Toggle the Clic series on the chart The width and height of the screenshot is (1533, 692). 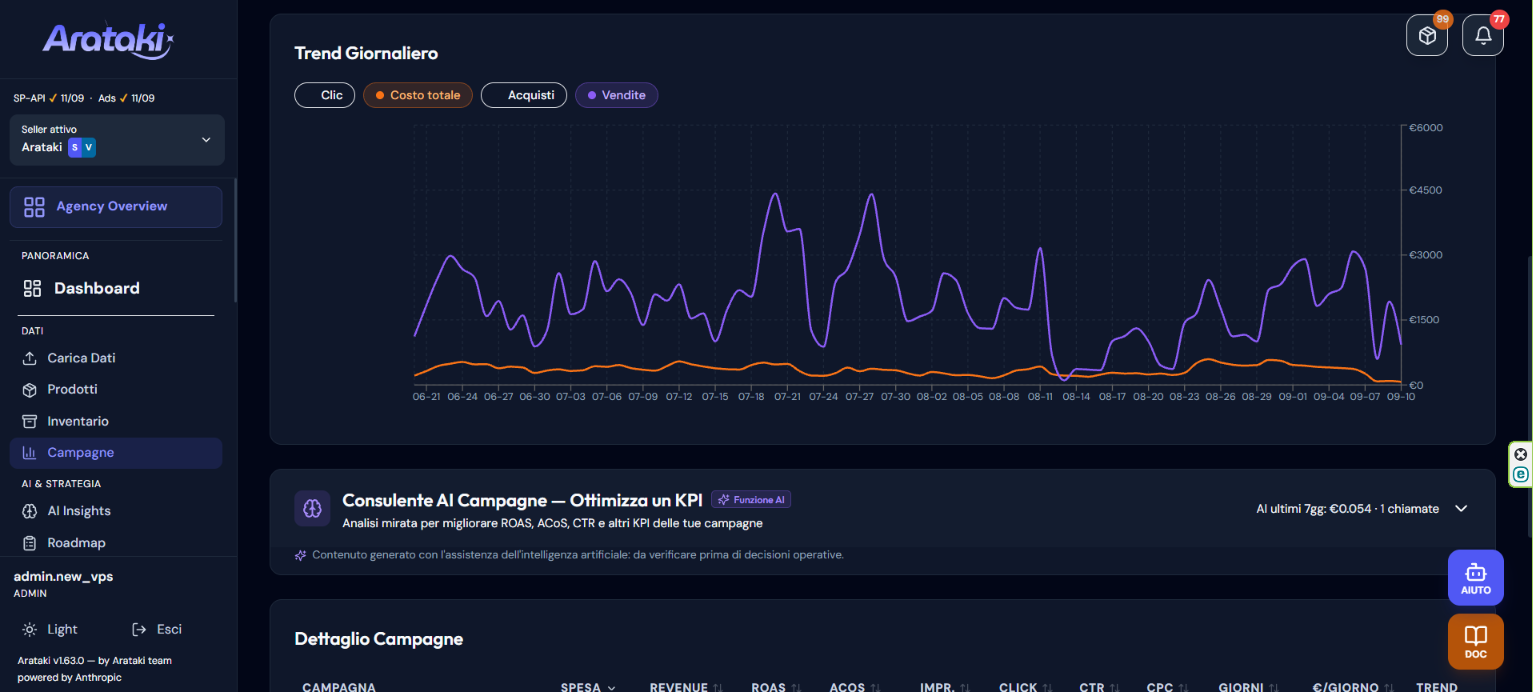point(323,95)
